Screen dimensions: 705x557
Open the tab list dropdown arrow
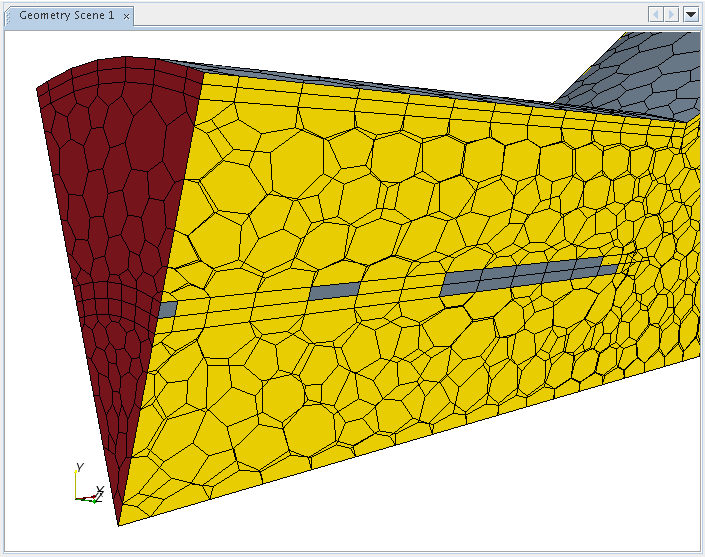[x=690, y=14]
